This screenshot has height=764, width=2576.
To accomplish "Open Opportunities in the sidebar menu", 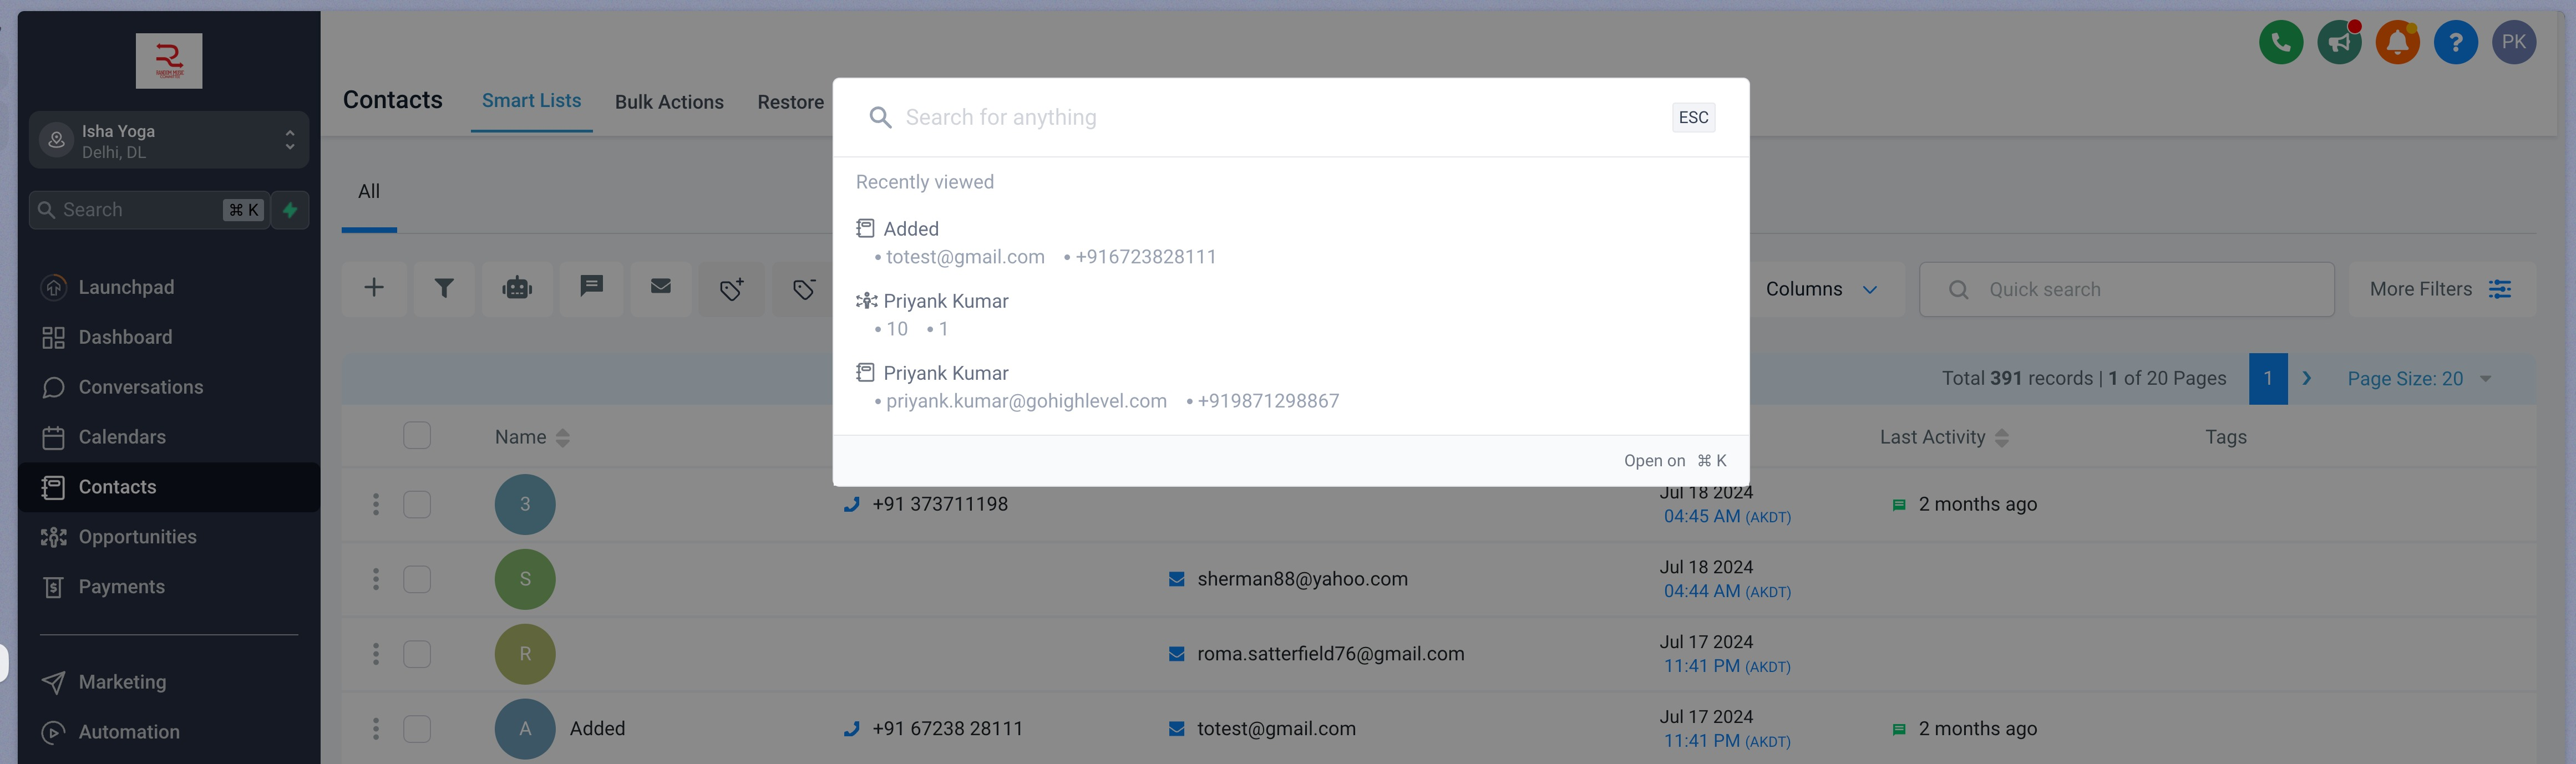I will tap(137, 537).
